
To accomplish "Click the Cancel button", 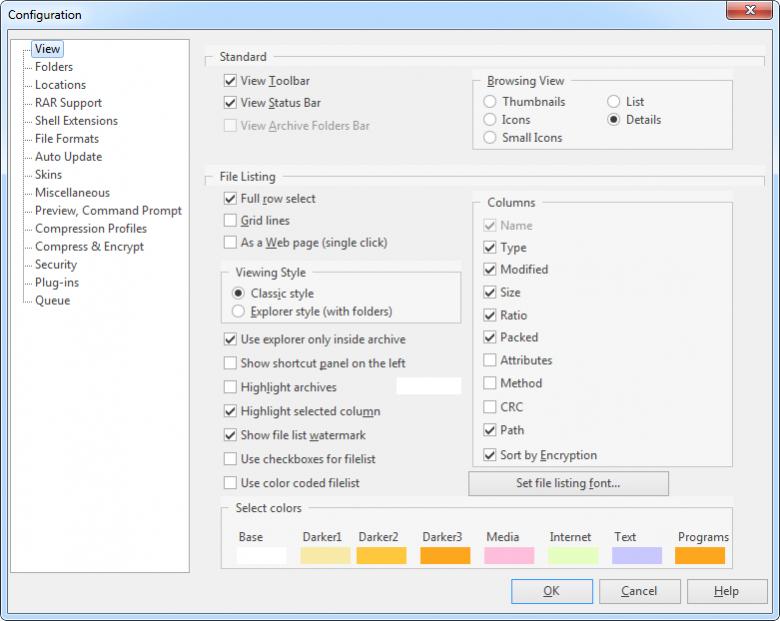I will coord(639,591).
